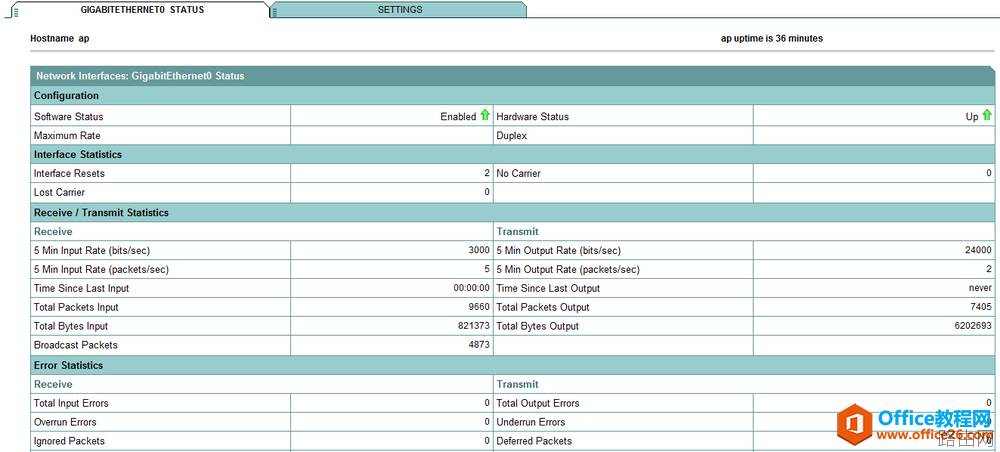Click the 'Enabled' status value
Image resolution: width=1000 pixels, height=452 pixels.
pos(458,117)
